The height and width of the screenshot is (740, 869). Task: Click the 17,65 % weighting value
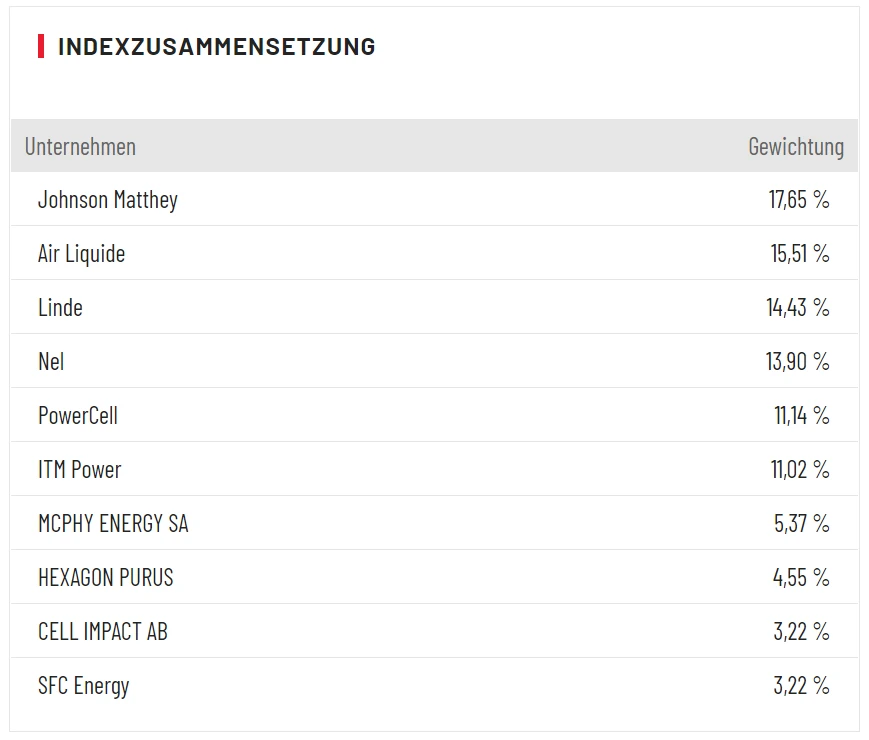pyautogui.click(x=799, y=200)
